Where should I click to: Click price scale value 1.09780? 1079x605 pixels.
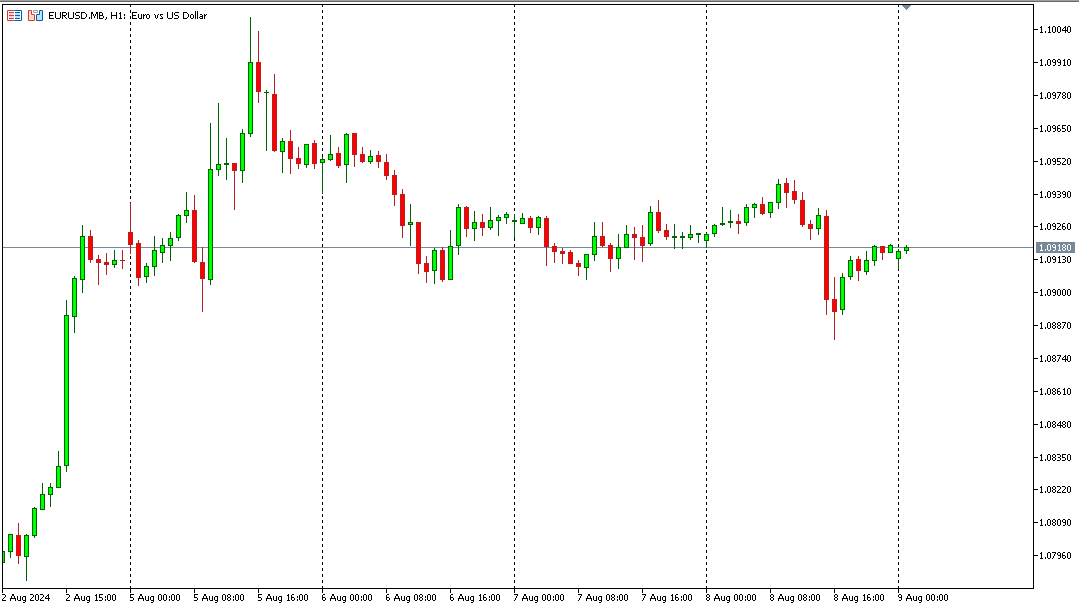[x=1055, y=96]
